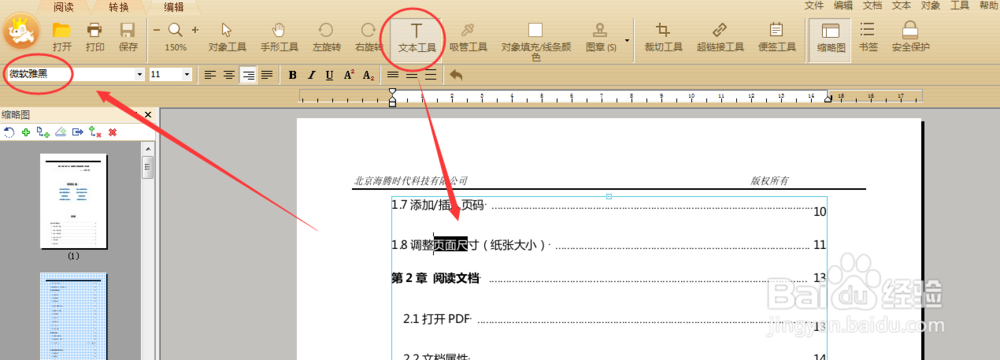Align text left
This screenshot has width=1000, height=360.
[x=210, y=75]
